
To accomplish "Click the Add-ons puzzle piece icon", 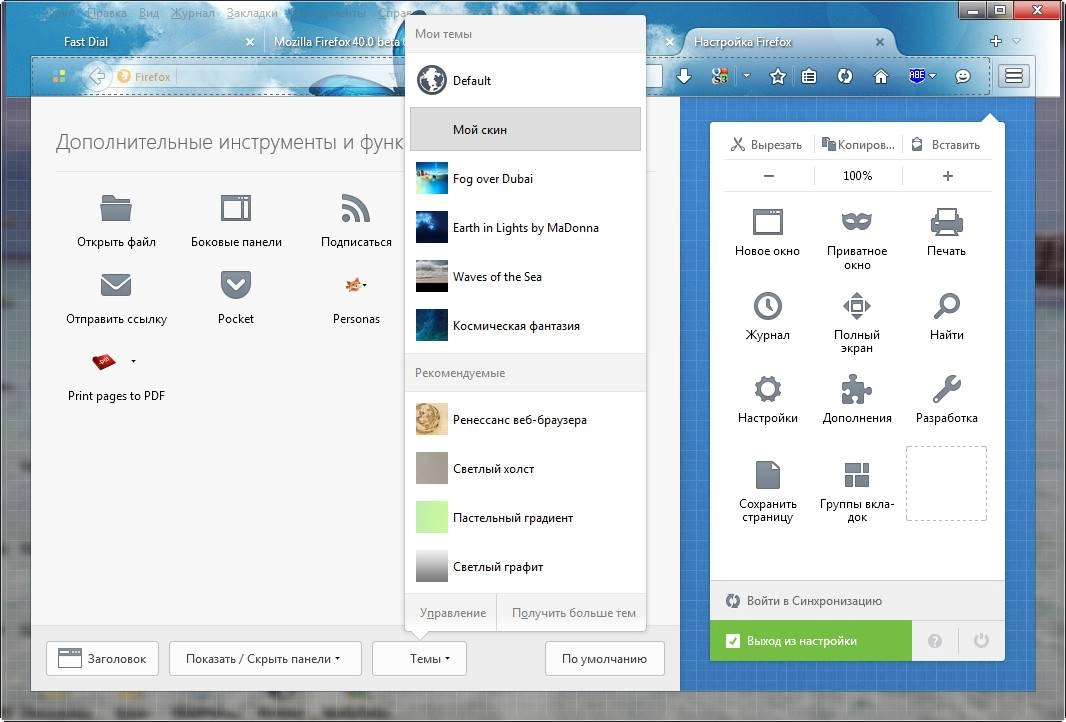I will [x=857, y=390].
